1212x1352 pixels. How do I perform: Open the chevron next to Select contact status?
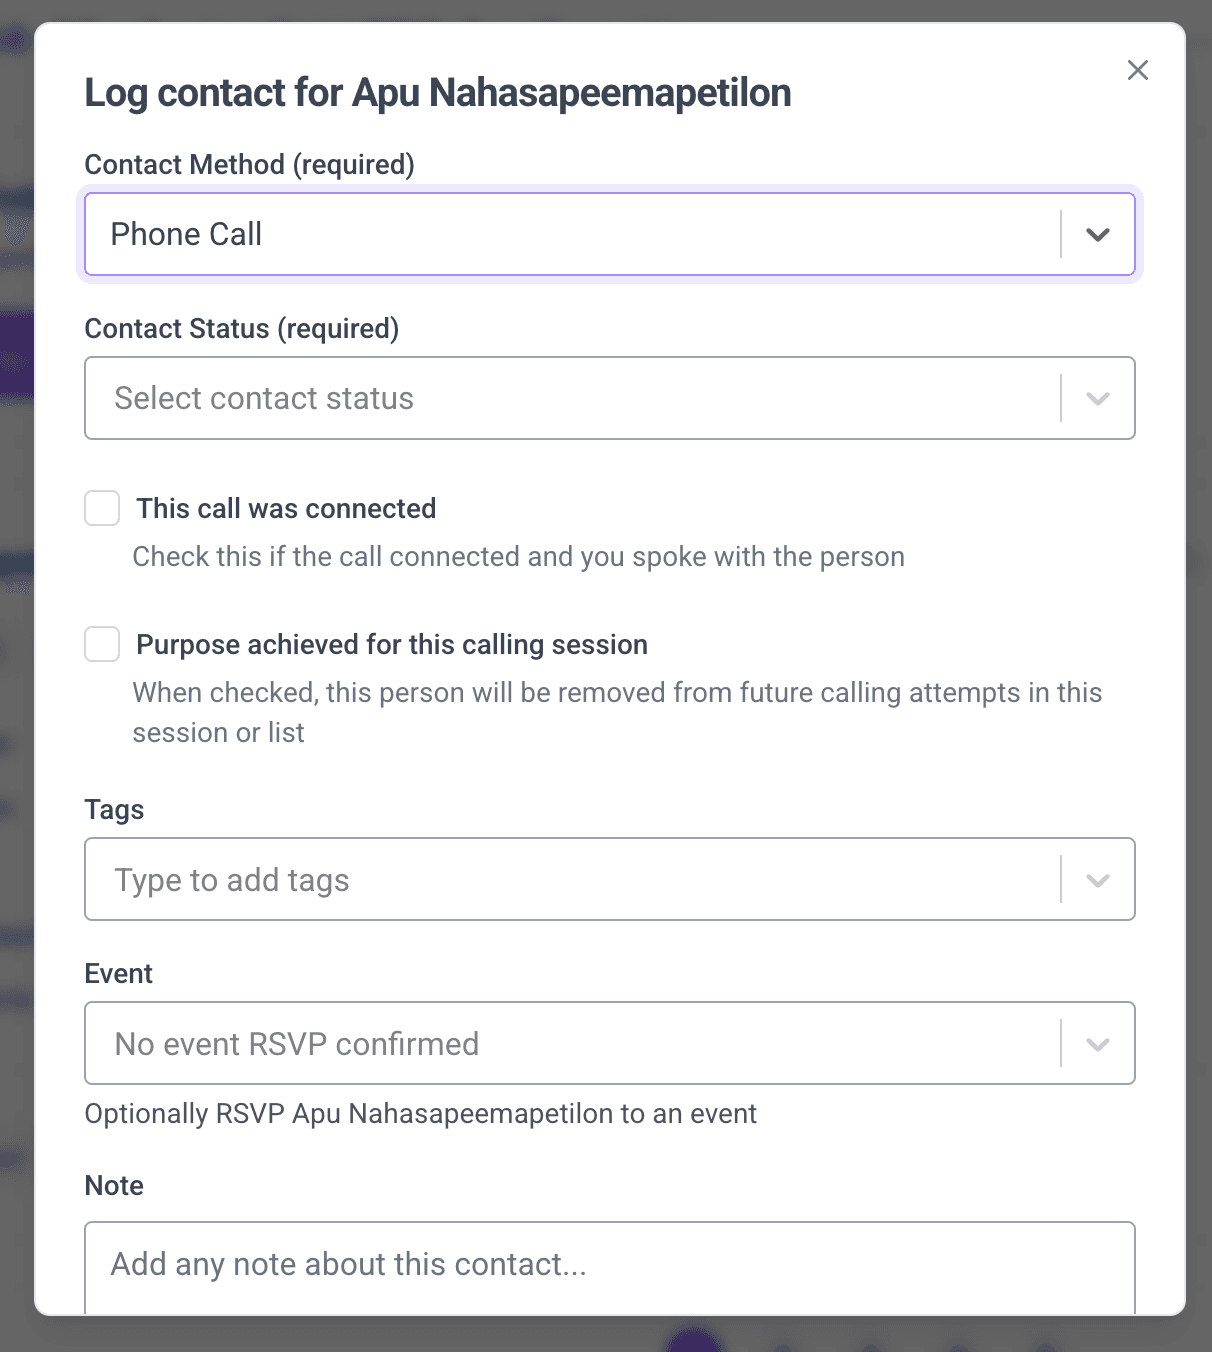(x=1098, y=398)
